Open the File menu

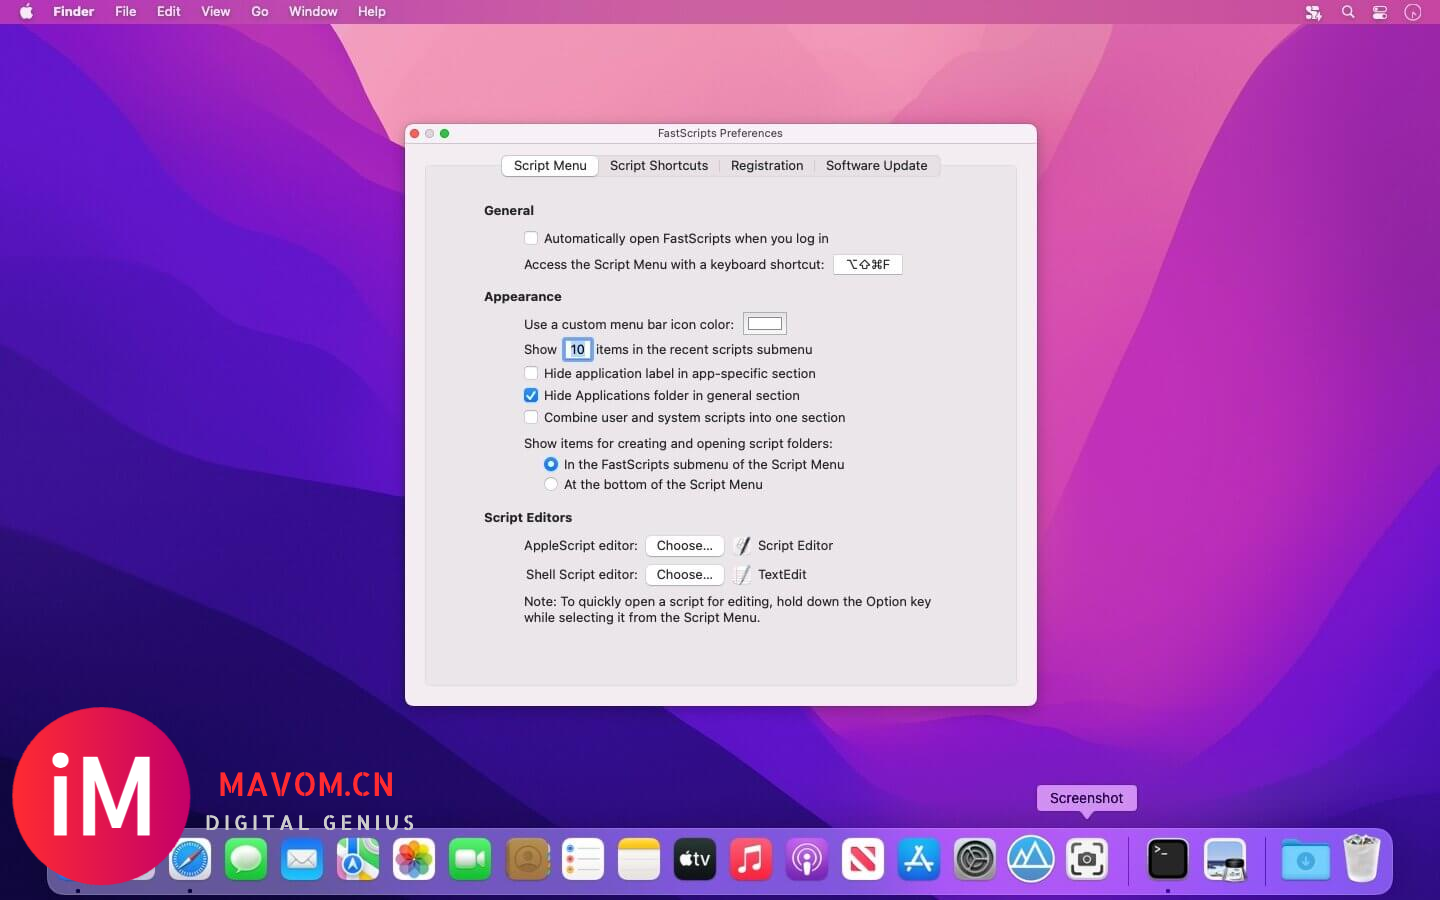pos(126,12)
